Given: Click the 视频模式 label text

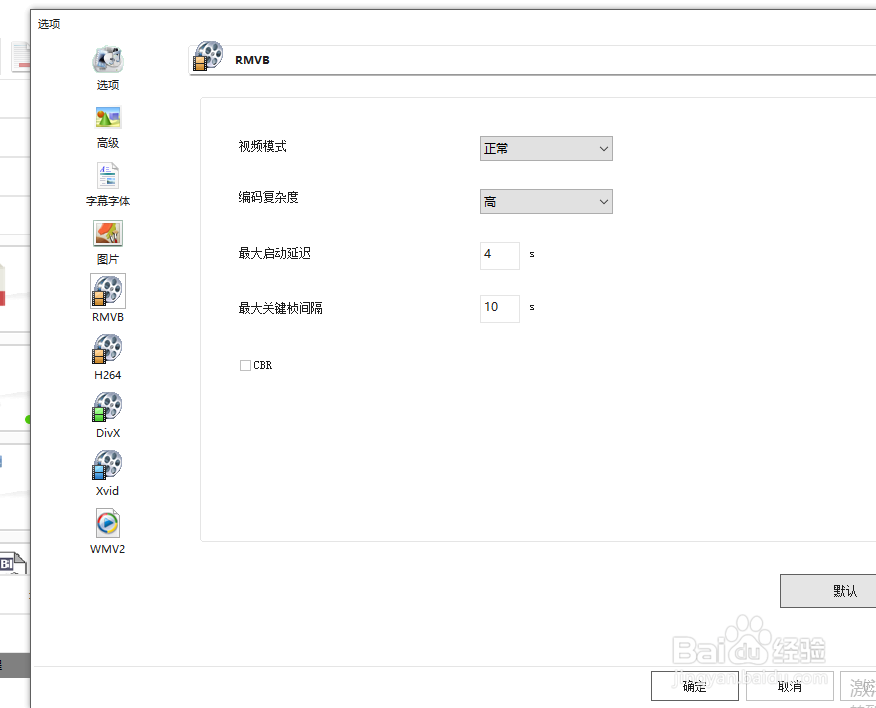Looking at the screenshot, I should [263, 146].
